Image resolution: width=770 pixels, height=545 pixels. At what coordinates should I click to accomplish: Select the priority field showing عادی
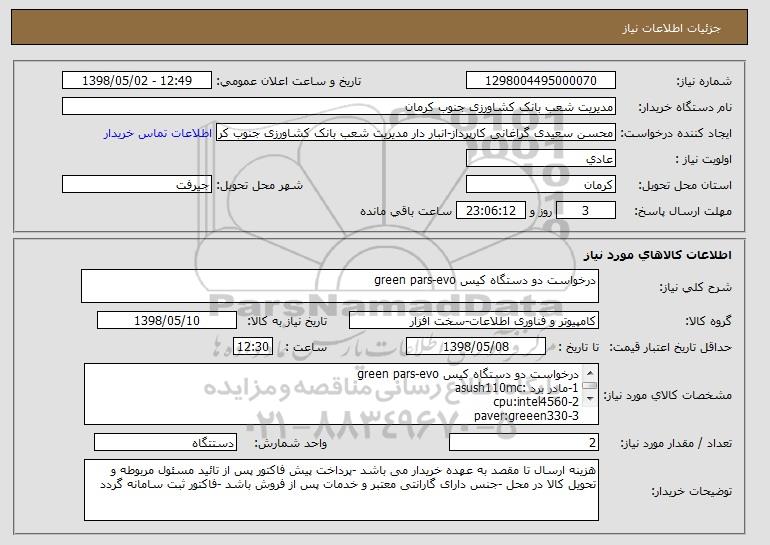click(541, 159)
